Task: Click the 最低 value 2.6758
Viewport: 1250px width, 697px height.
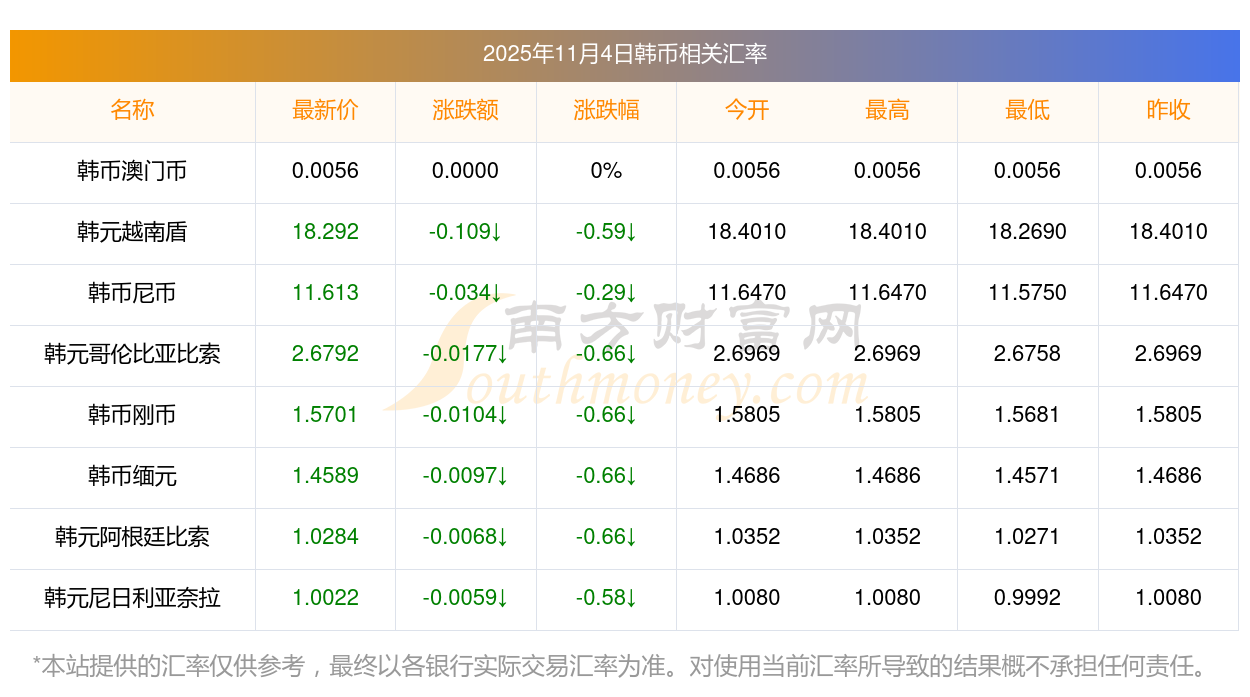Action: pos(1028,354)
